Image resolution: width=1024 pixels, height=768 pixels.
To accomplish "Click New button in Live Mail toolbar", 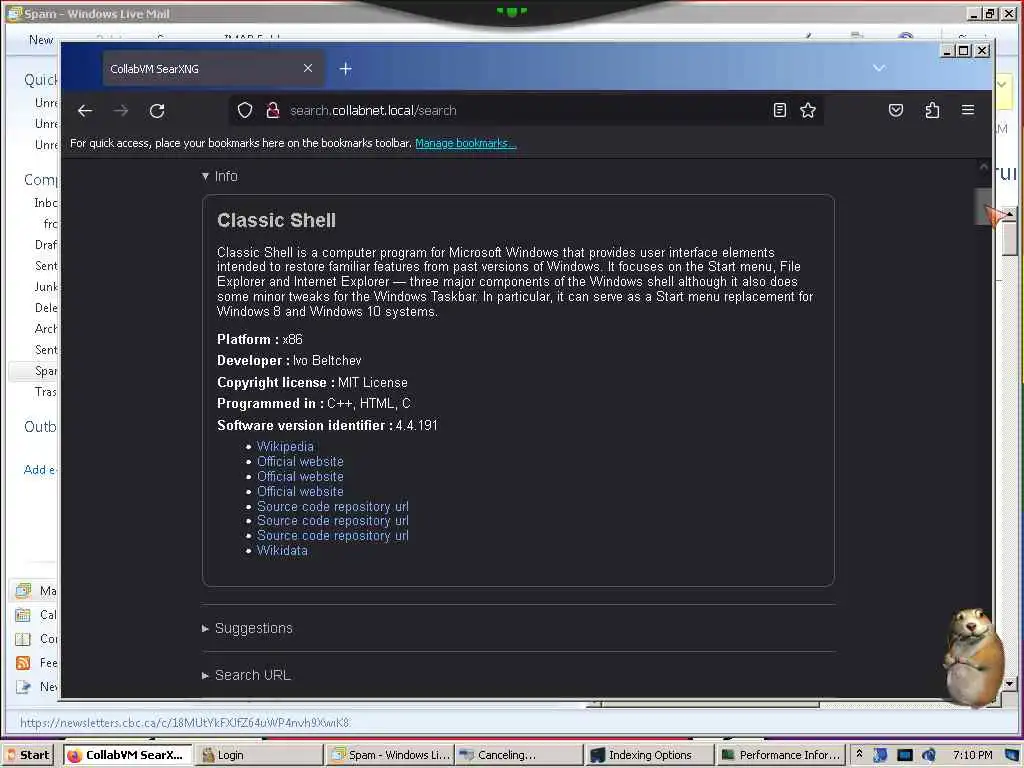I will point(40,40).
